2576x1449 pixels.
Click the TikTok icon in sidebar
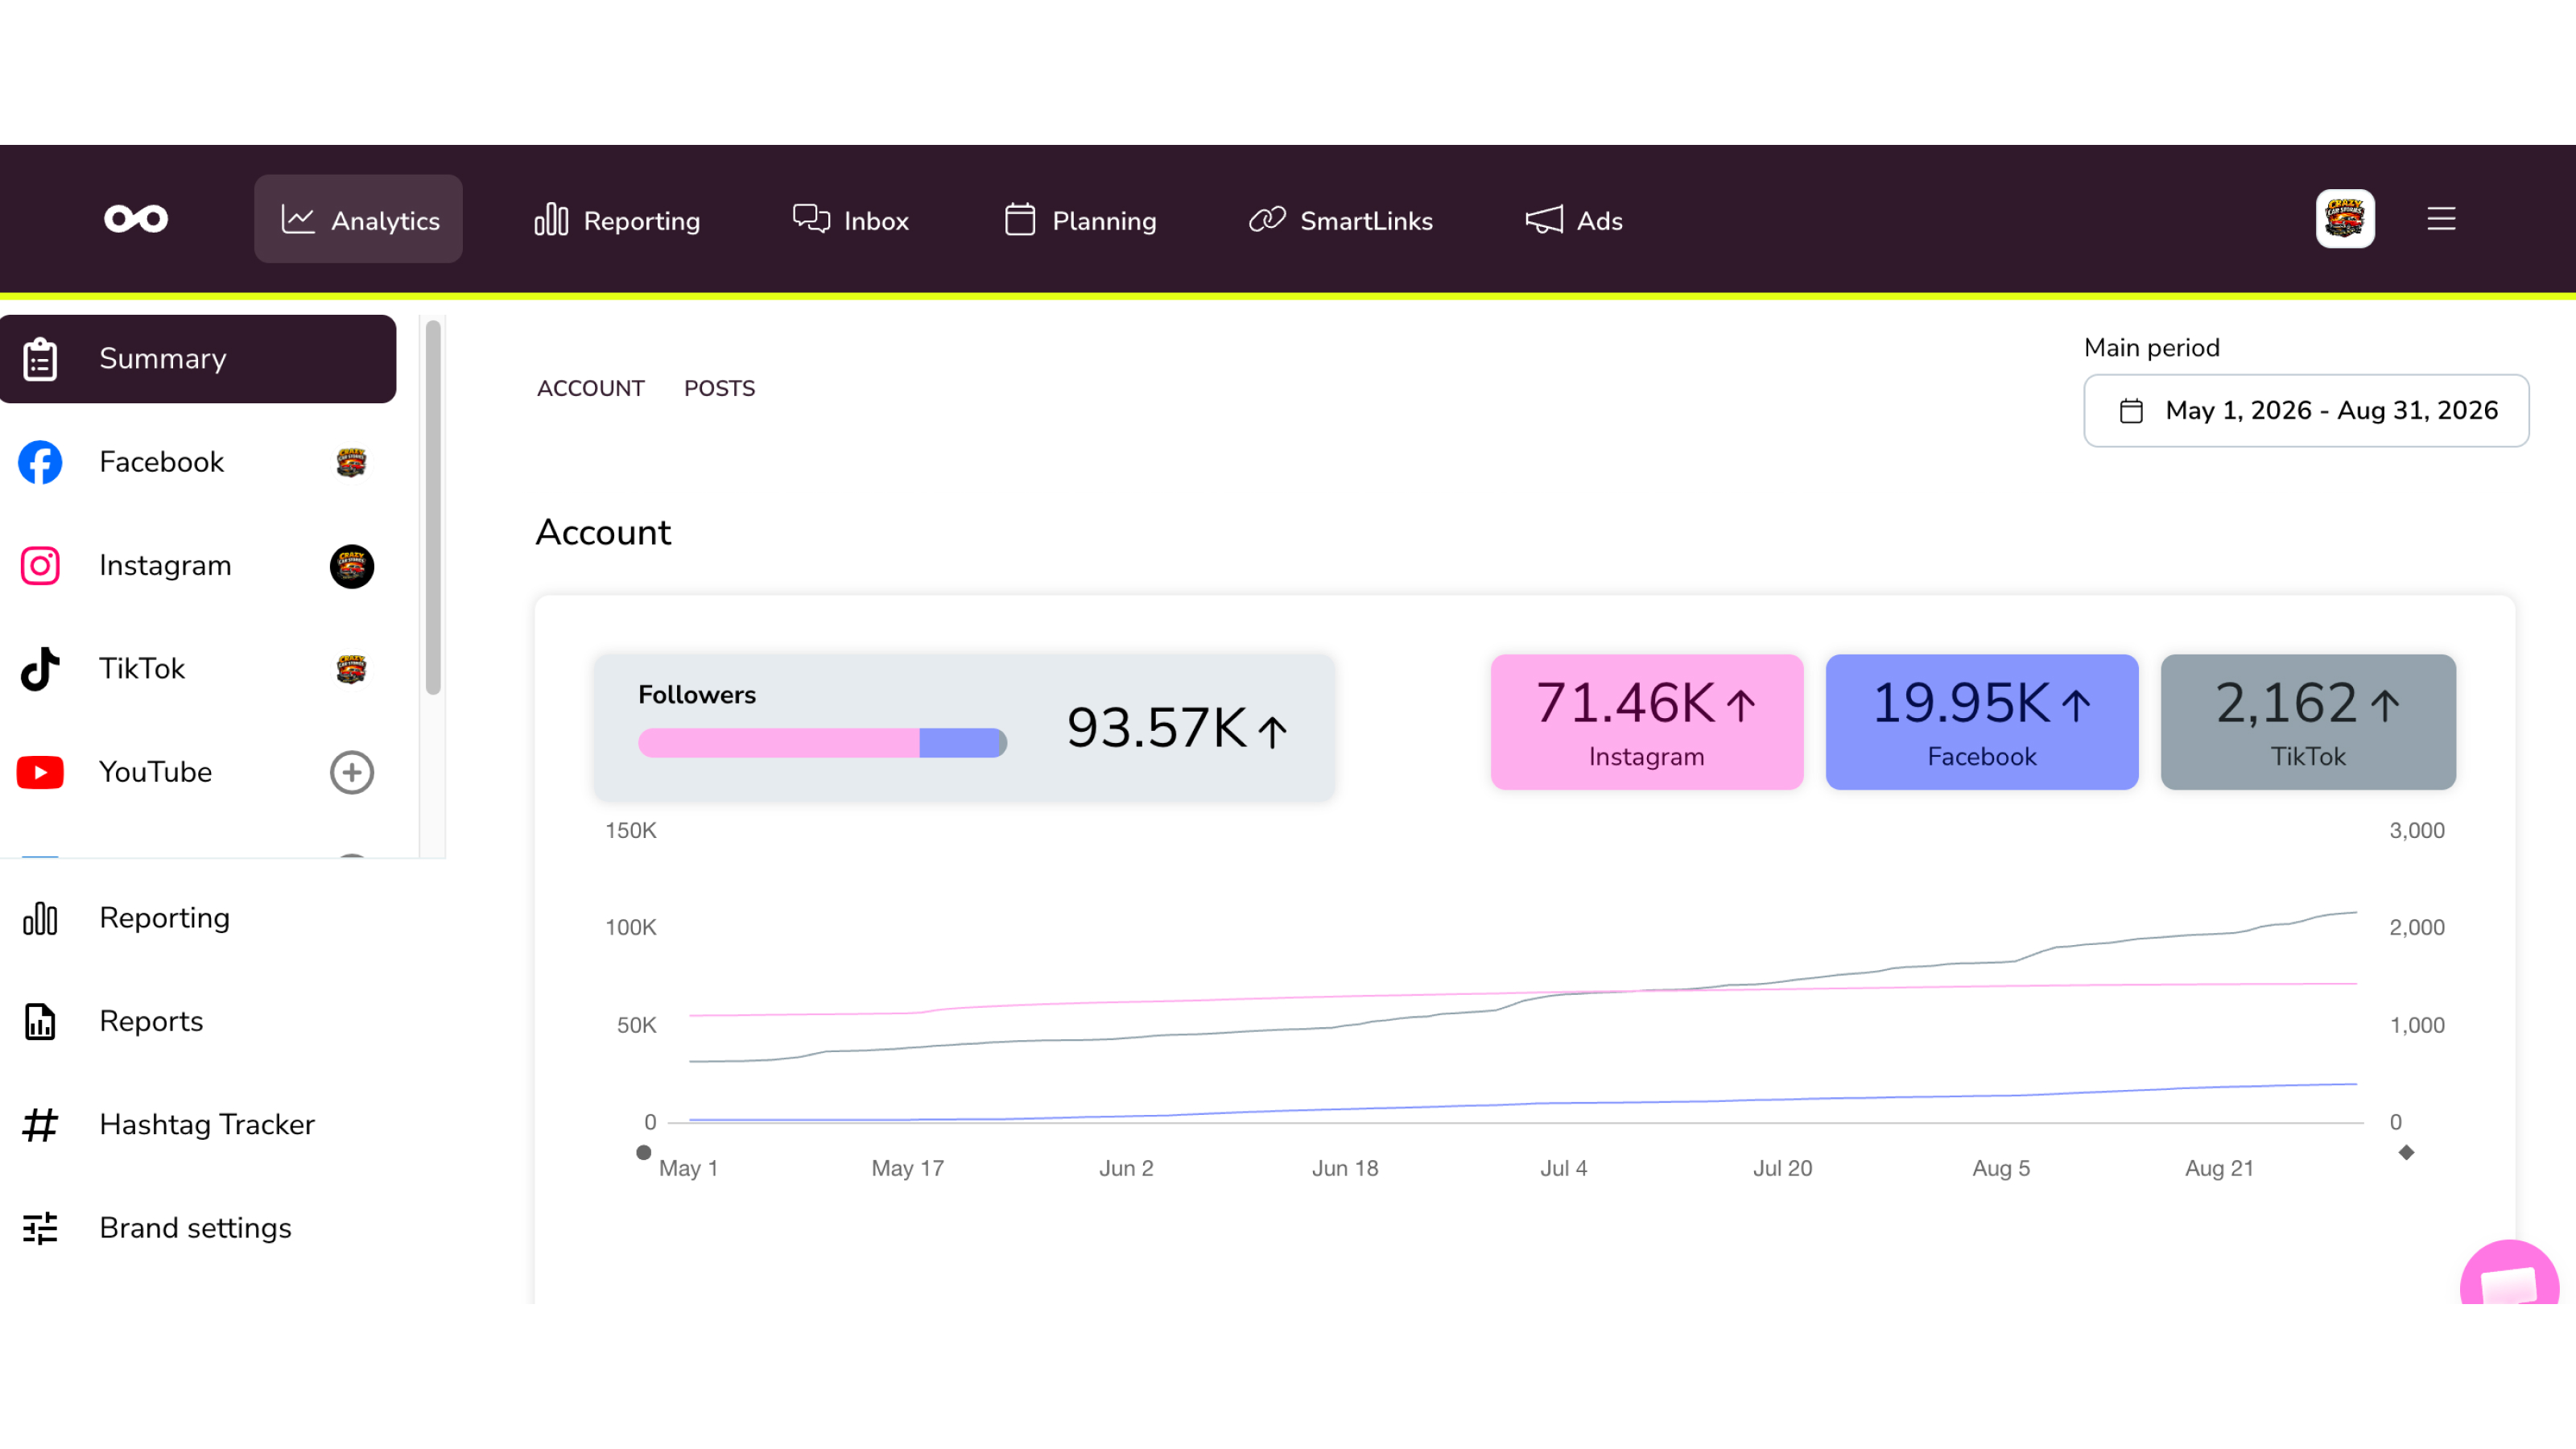click(x=40, y=669)
